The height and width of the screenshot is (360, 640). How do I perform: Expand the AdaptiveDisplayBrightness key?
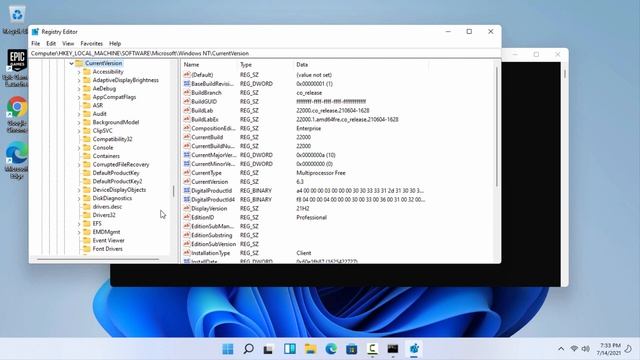79,80
